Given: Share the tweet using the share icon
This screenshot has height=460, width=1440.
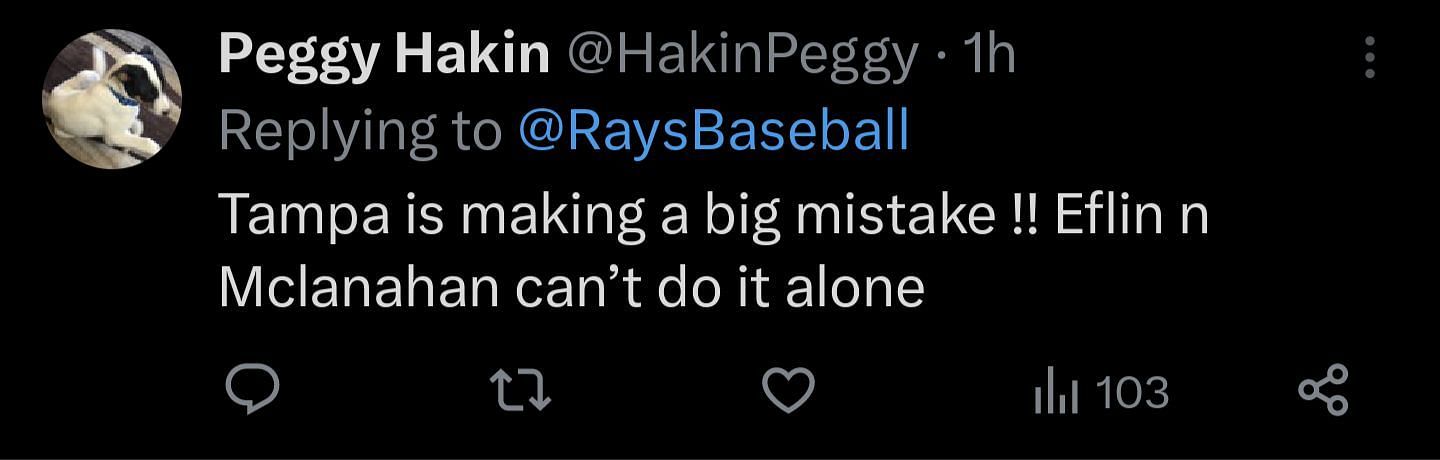Looking at the screenshot, I should (x=1322, y=391).
